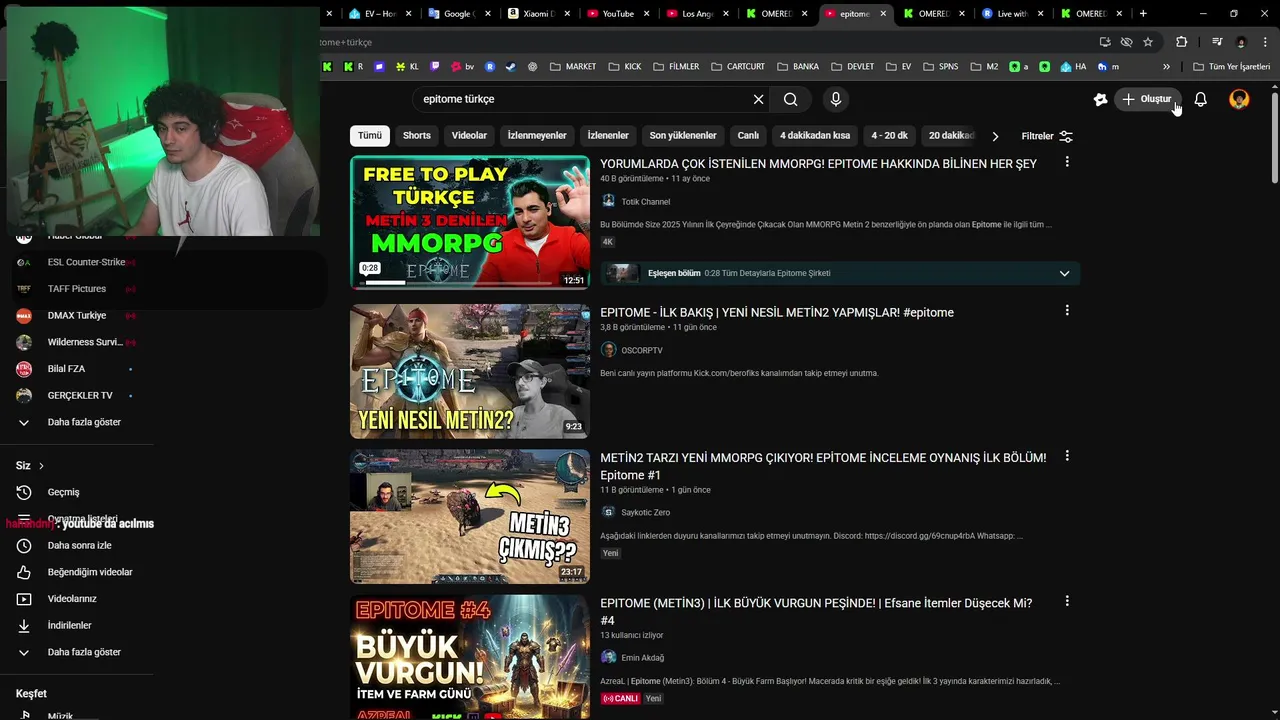1280x720 pixels.
Task: Click the Oluştur create button
Action: point(1147,99)
